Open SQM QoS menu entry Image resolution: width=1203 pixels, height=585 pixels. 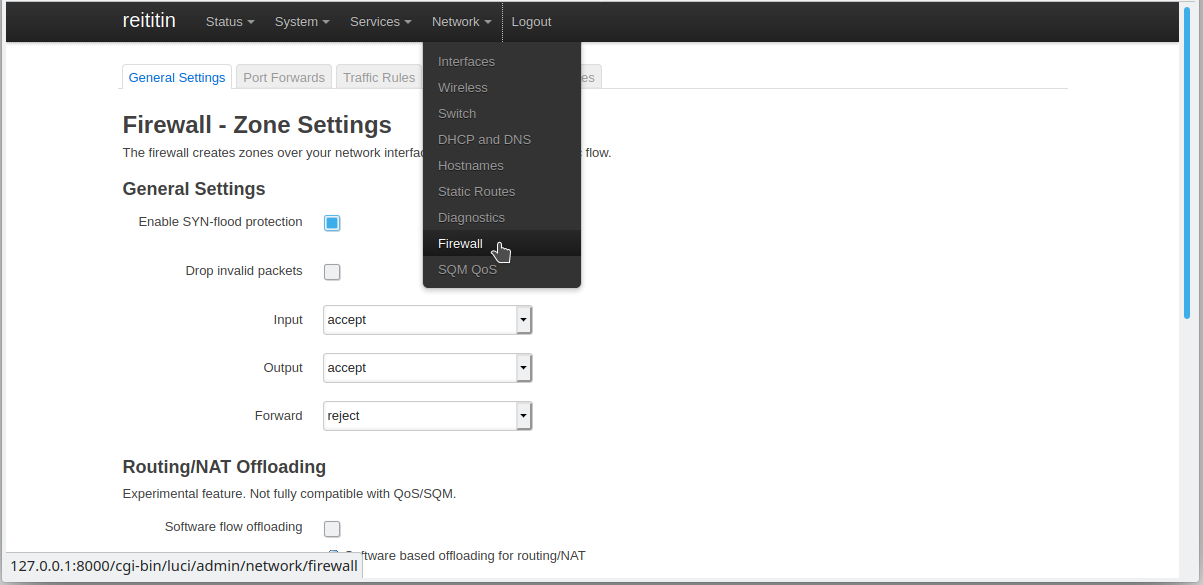tap(467, 270)
